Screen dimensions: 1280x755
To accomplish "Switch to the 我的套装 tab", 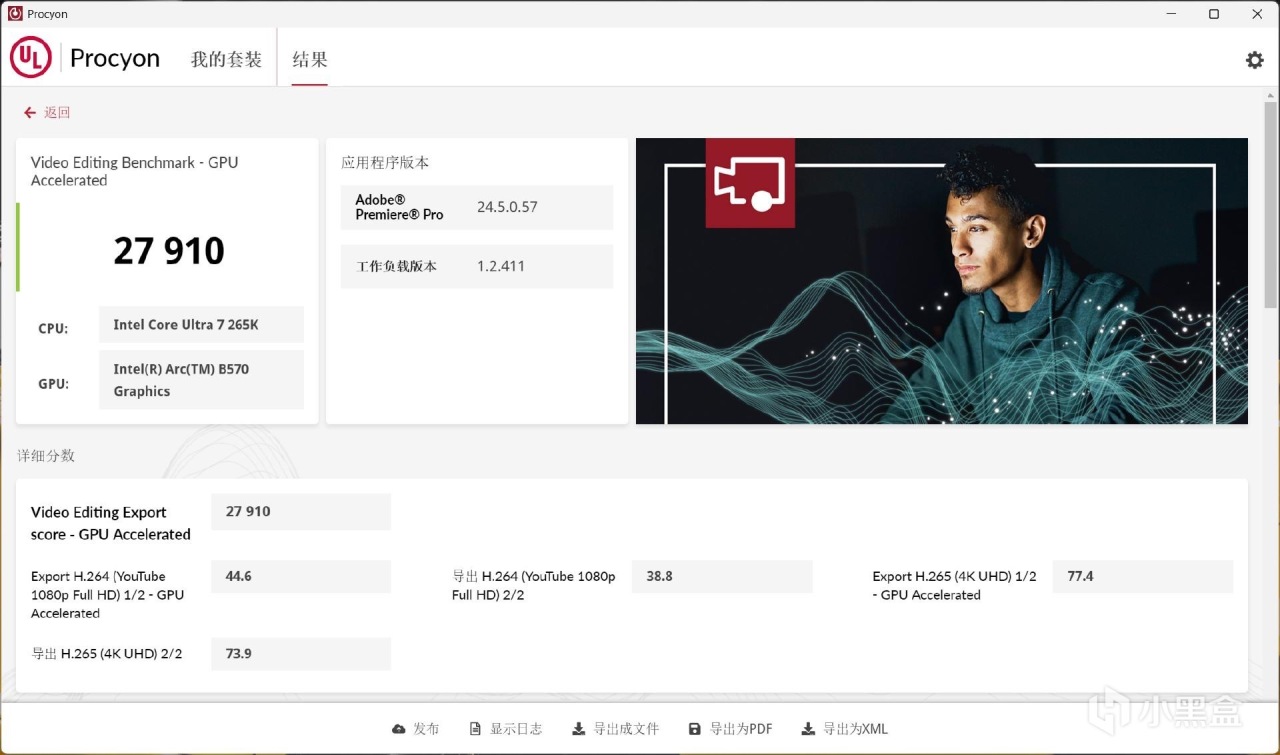I will (x=226, y=60).
